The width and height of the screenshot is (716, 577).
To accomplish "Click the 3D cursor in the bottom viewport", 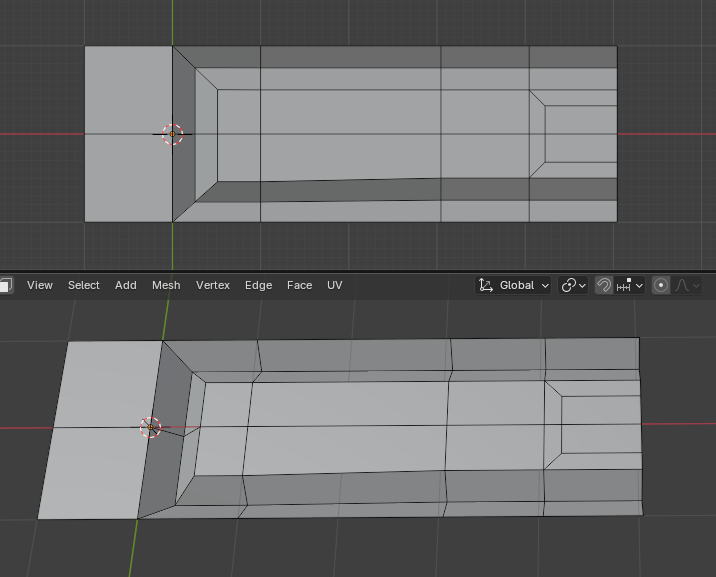I will coord(150,428).
